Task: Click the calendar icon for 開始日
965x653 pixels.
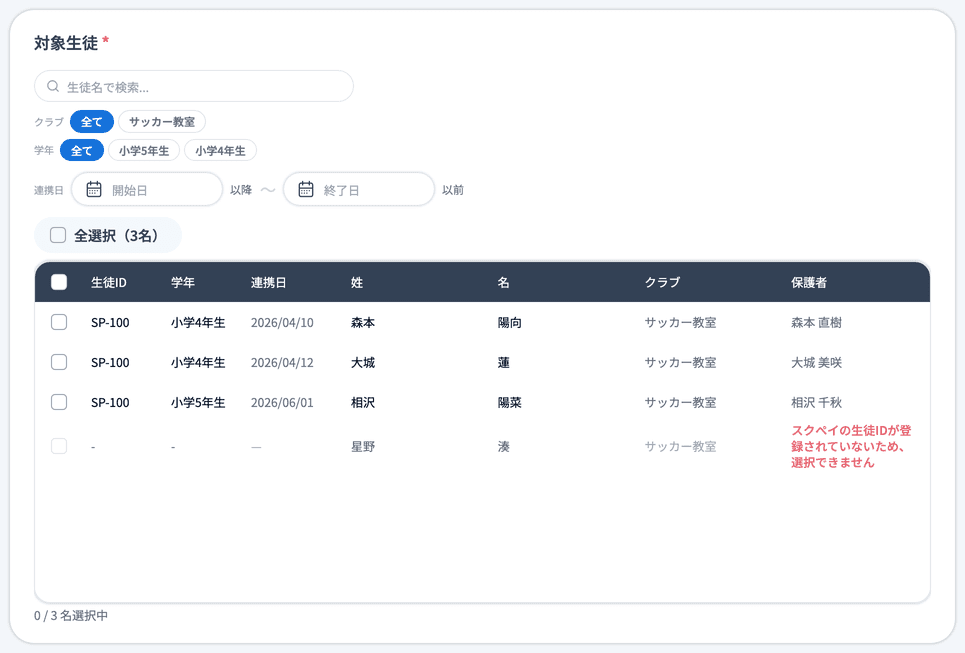Action: [94, 189]
